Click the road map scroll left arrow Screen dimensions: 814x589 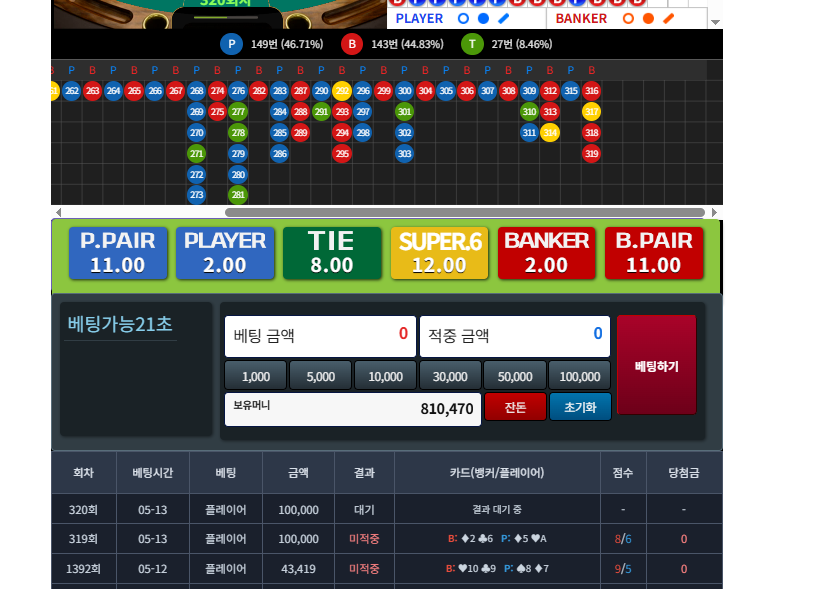coord(58,212)
